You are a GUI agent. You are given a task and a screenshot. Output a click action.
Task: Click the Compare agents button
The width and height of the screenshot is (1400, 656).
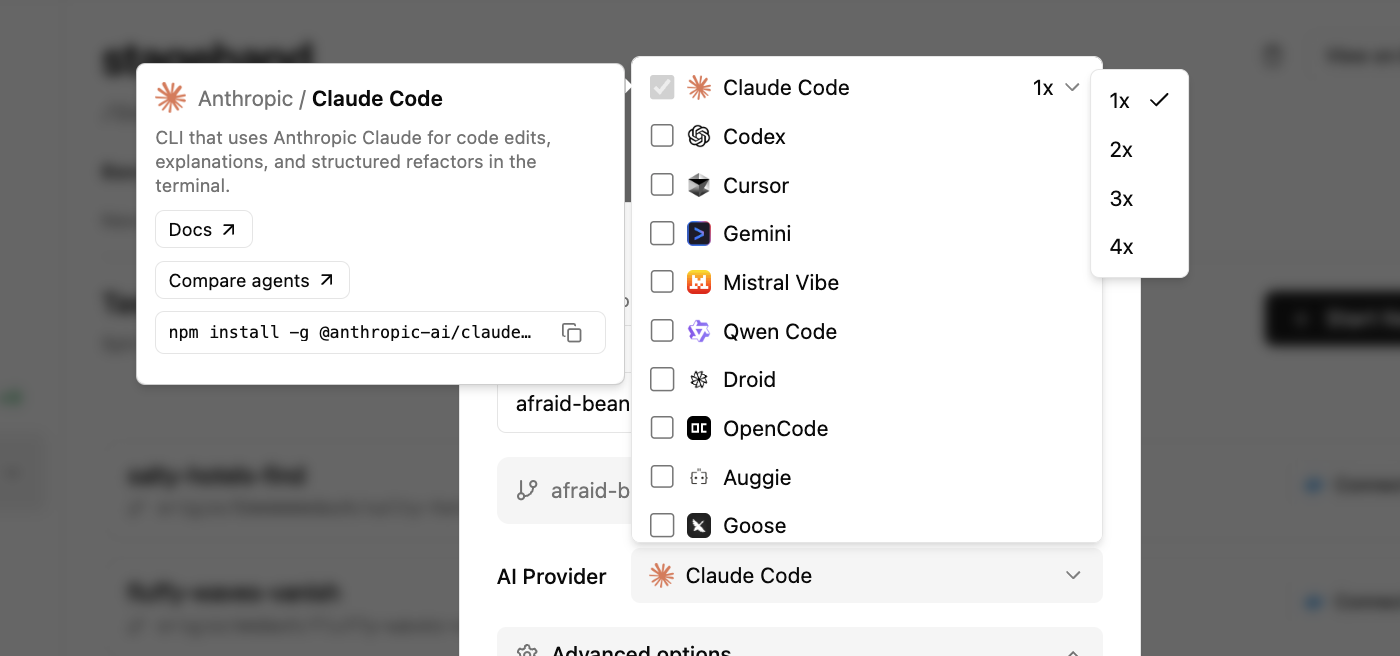click(x=252, y=281)
